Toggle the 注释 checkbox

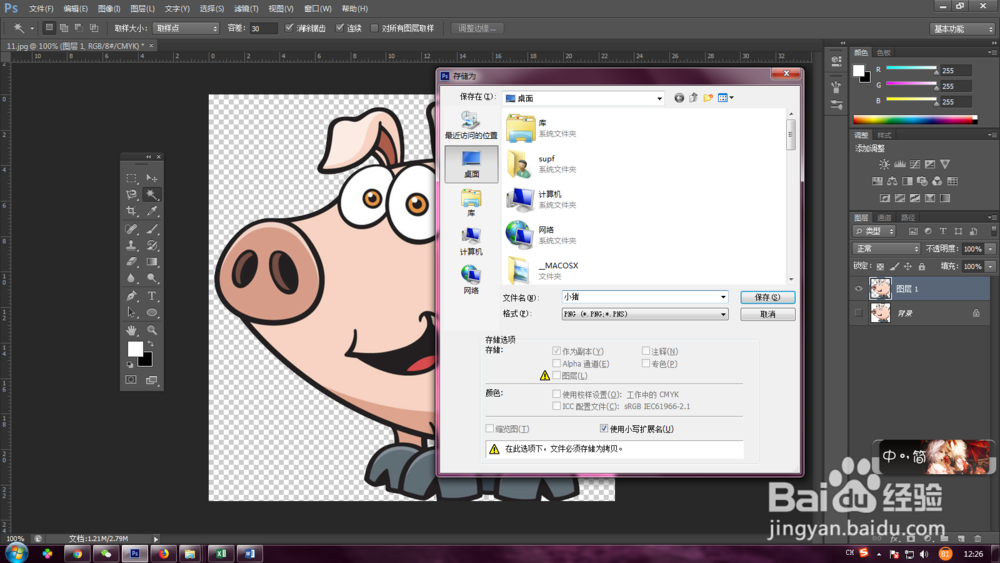[x=646, y=351]
